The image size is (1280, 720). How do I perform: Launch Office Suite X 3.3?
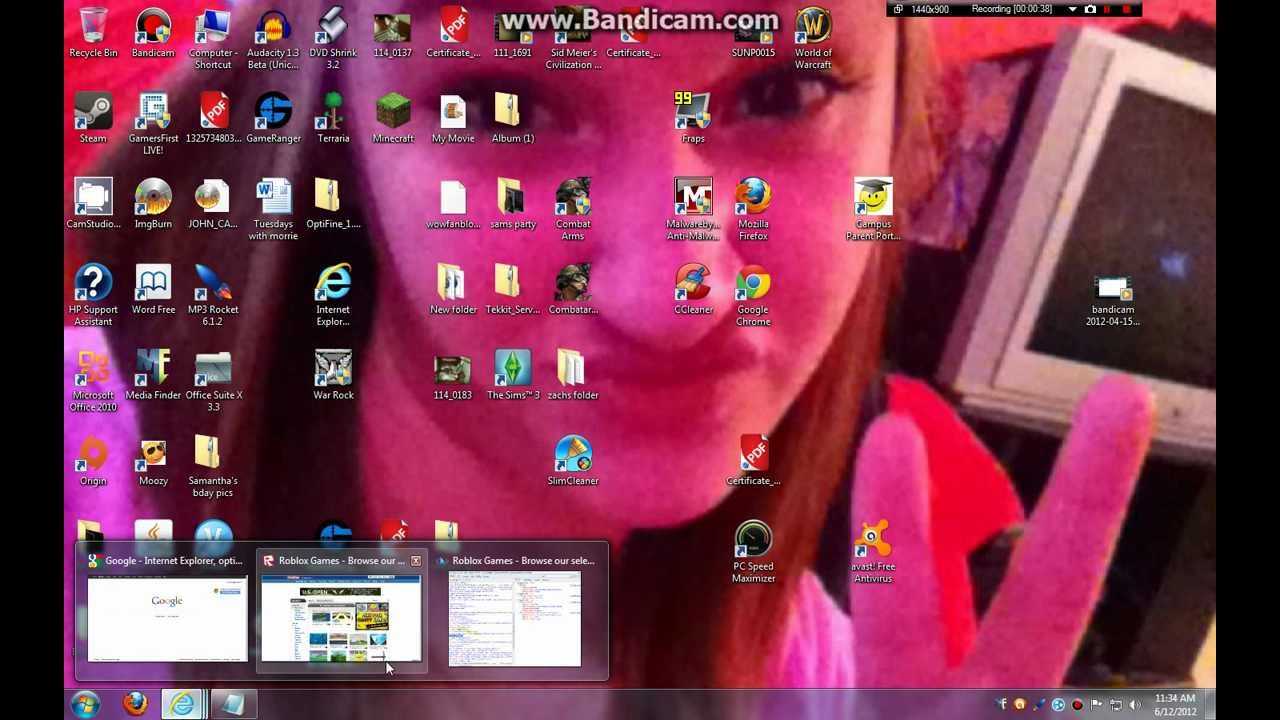tap(213, 381)
